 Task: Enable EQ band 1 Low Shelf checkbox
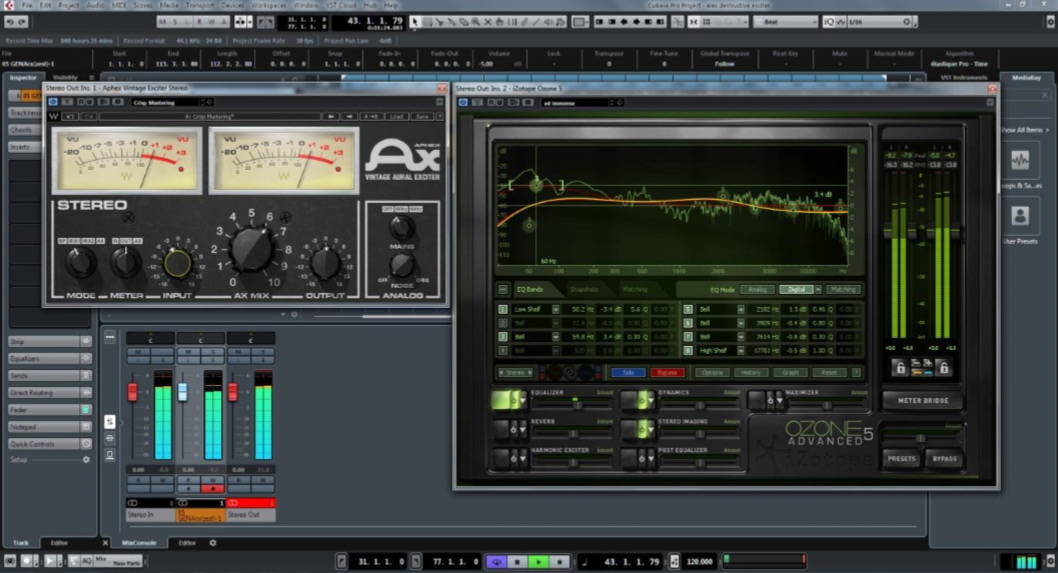pyautogui.click(x=503, y=309)
